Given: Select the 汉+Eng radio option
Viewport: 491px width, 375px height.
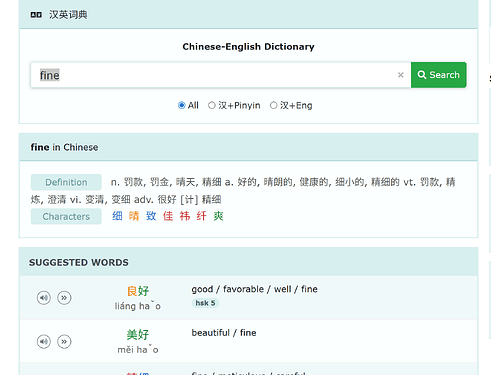Looking at the screenshot, I should click(x=274, y=105).
